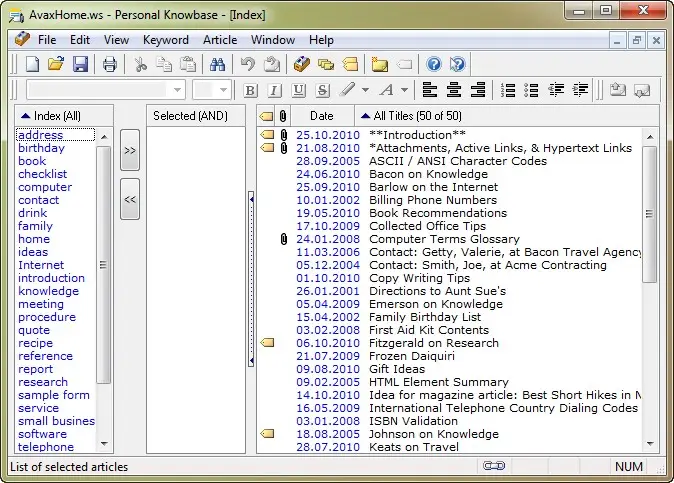Expand the highlighter color dropdown arrow
This screenshot has height=483, width=674.
(x=365, y=91)
